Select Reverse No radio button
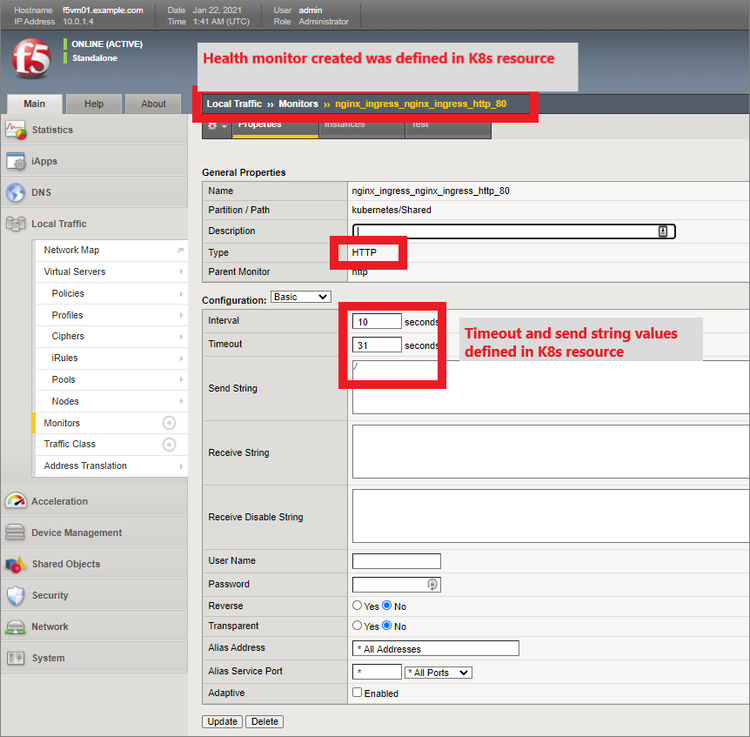 pyautogui.click(x=387, y=605)
